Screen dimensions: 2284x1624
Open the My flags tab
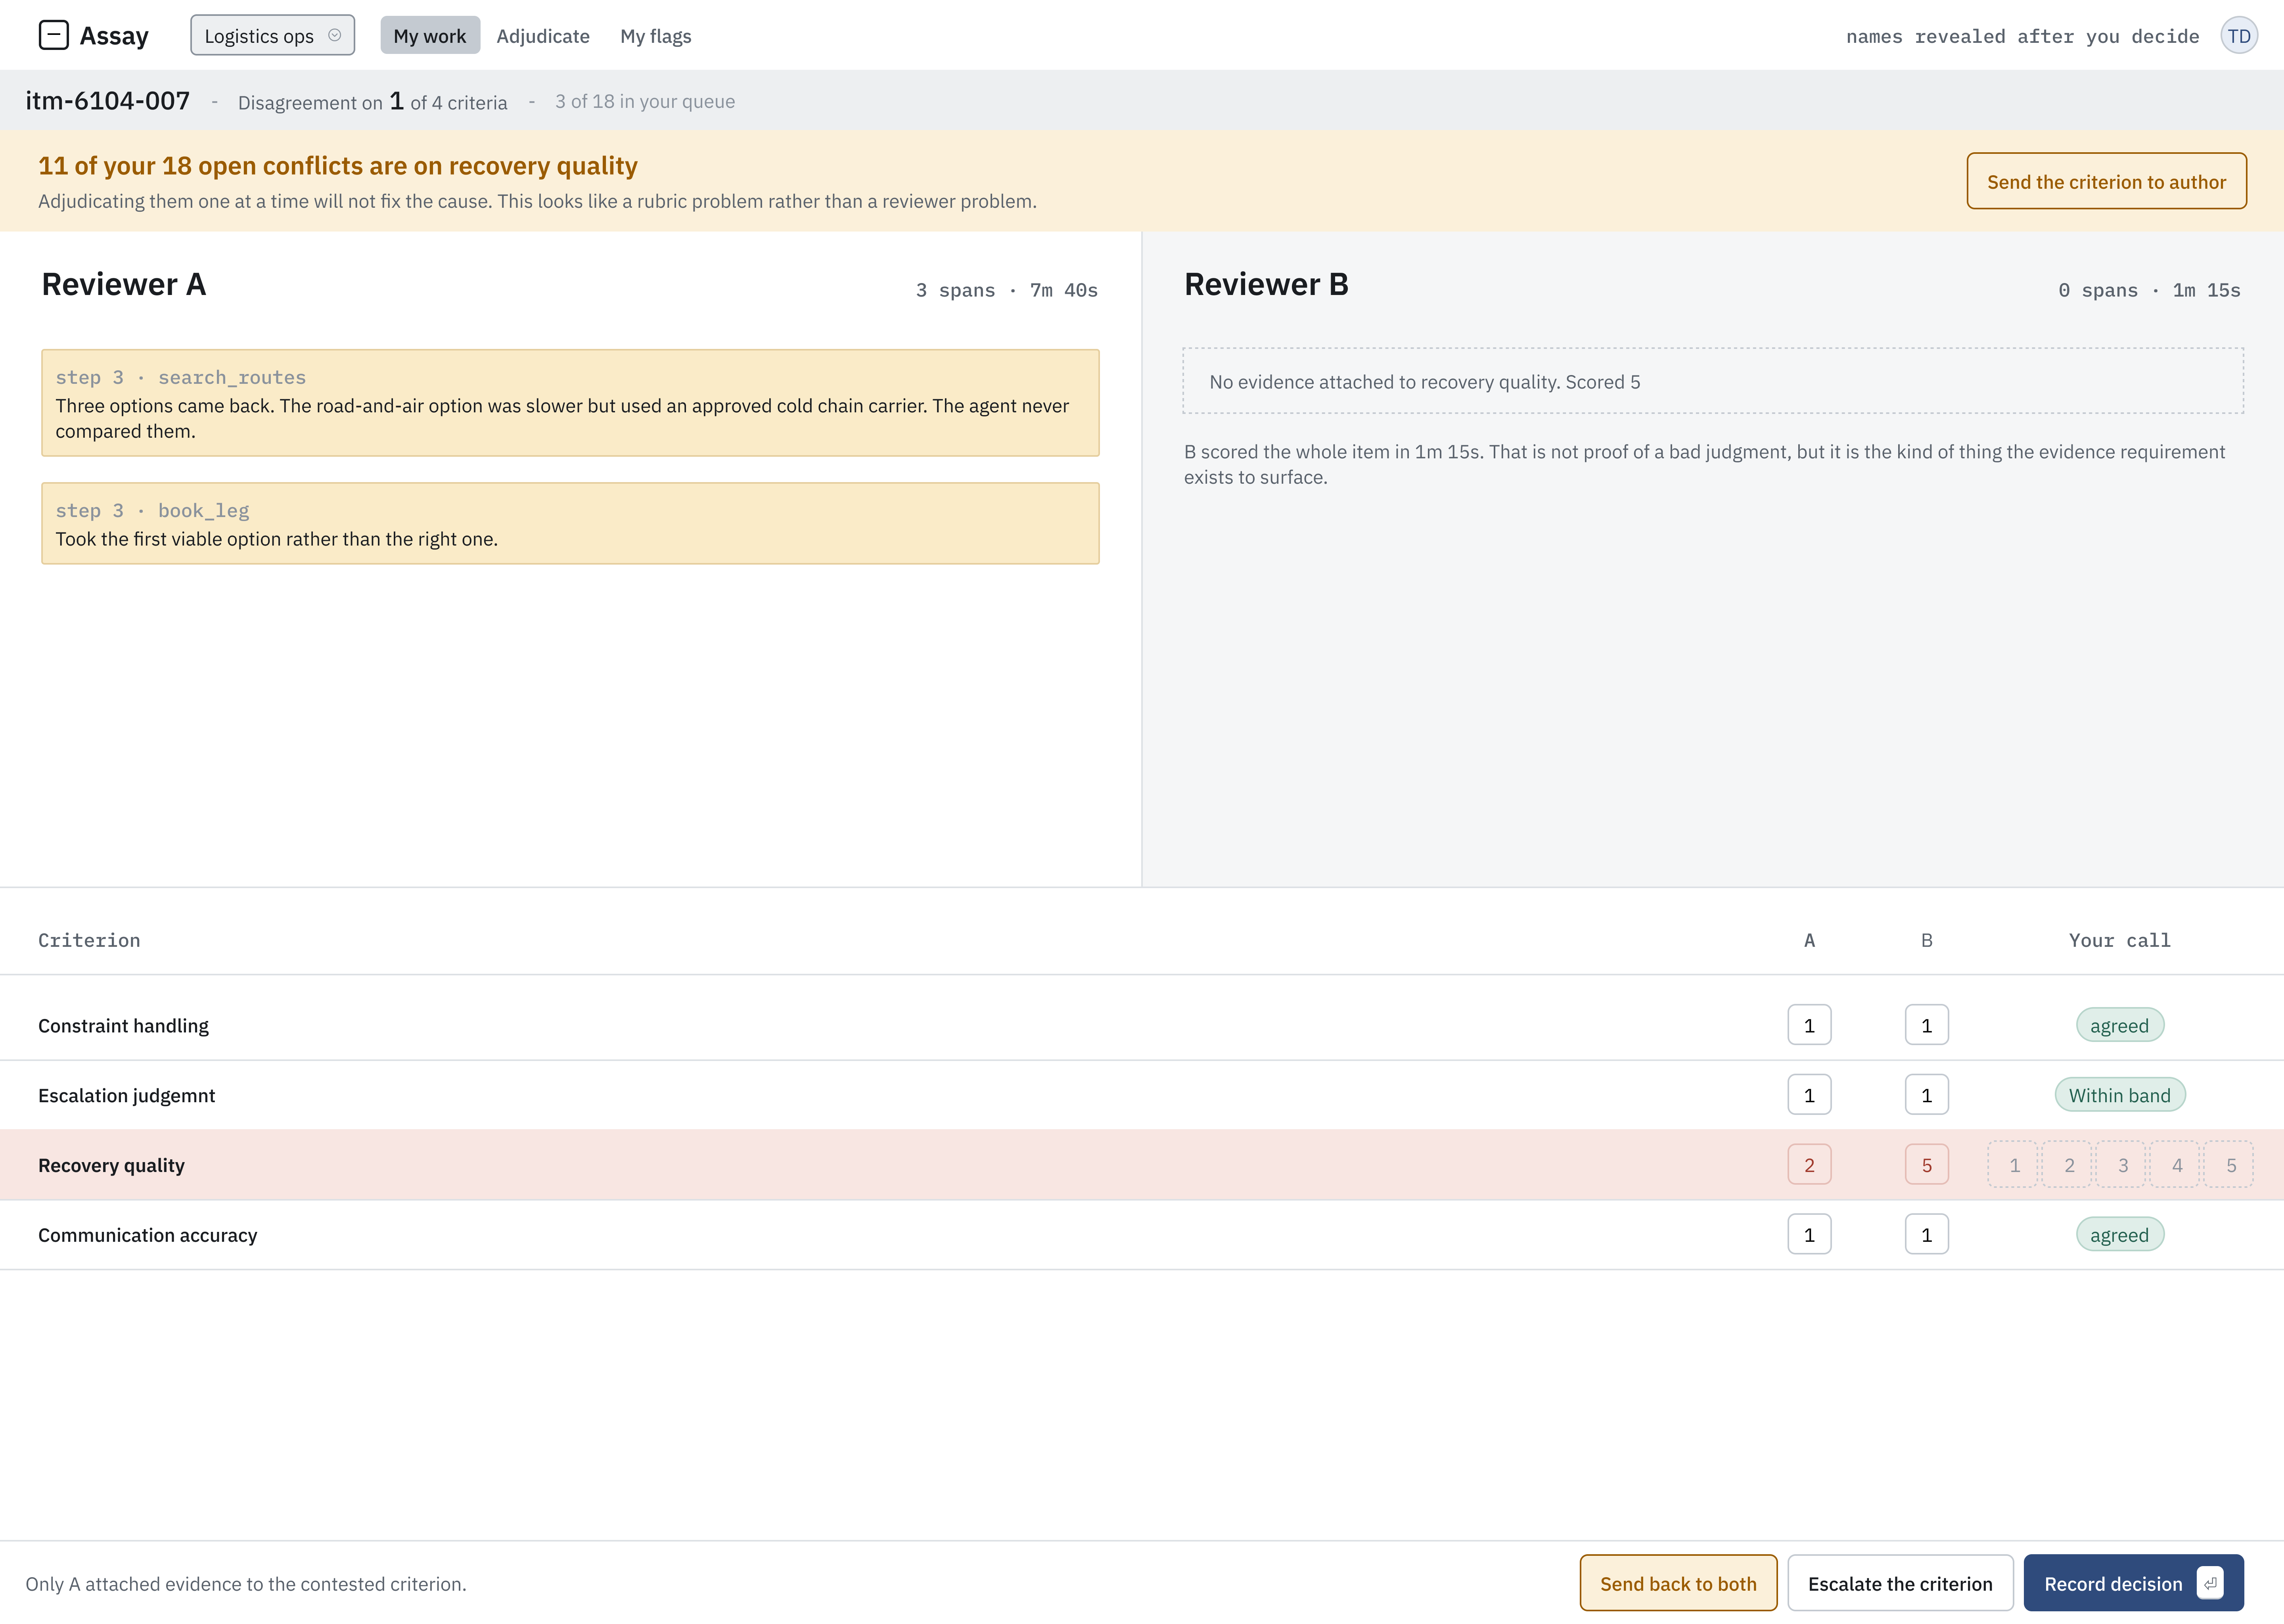pyautogui.click(x=656, y=36)
